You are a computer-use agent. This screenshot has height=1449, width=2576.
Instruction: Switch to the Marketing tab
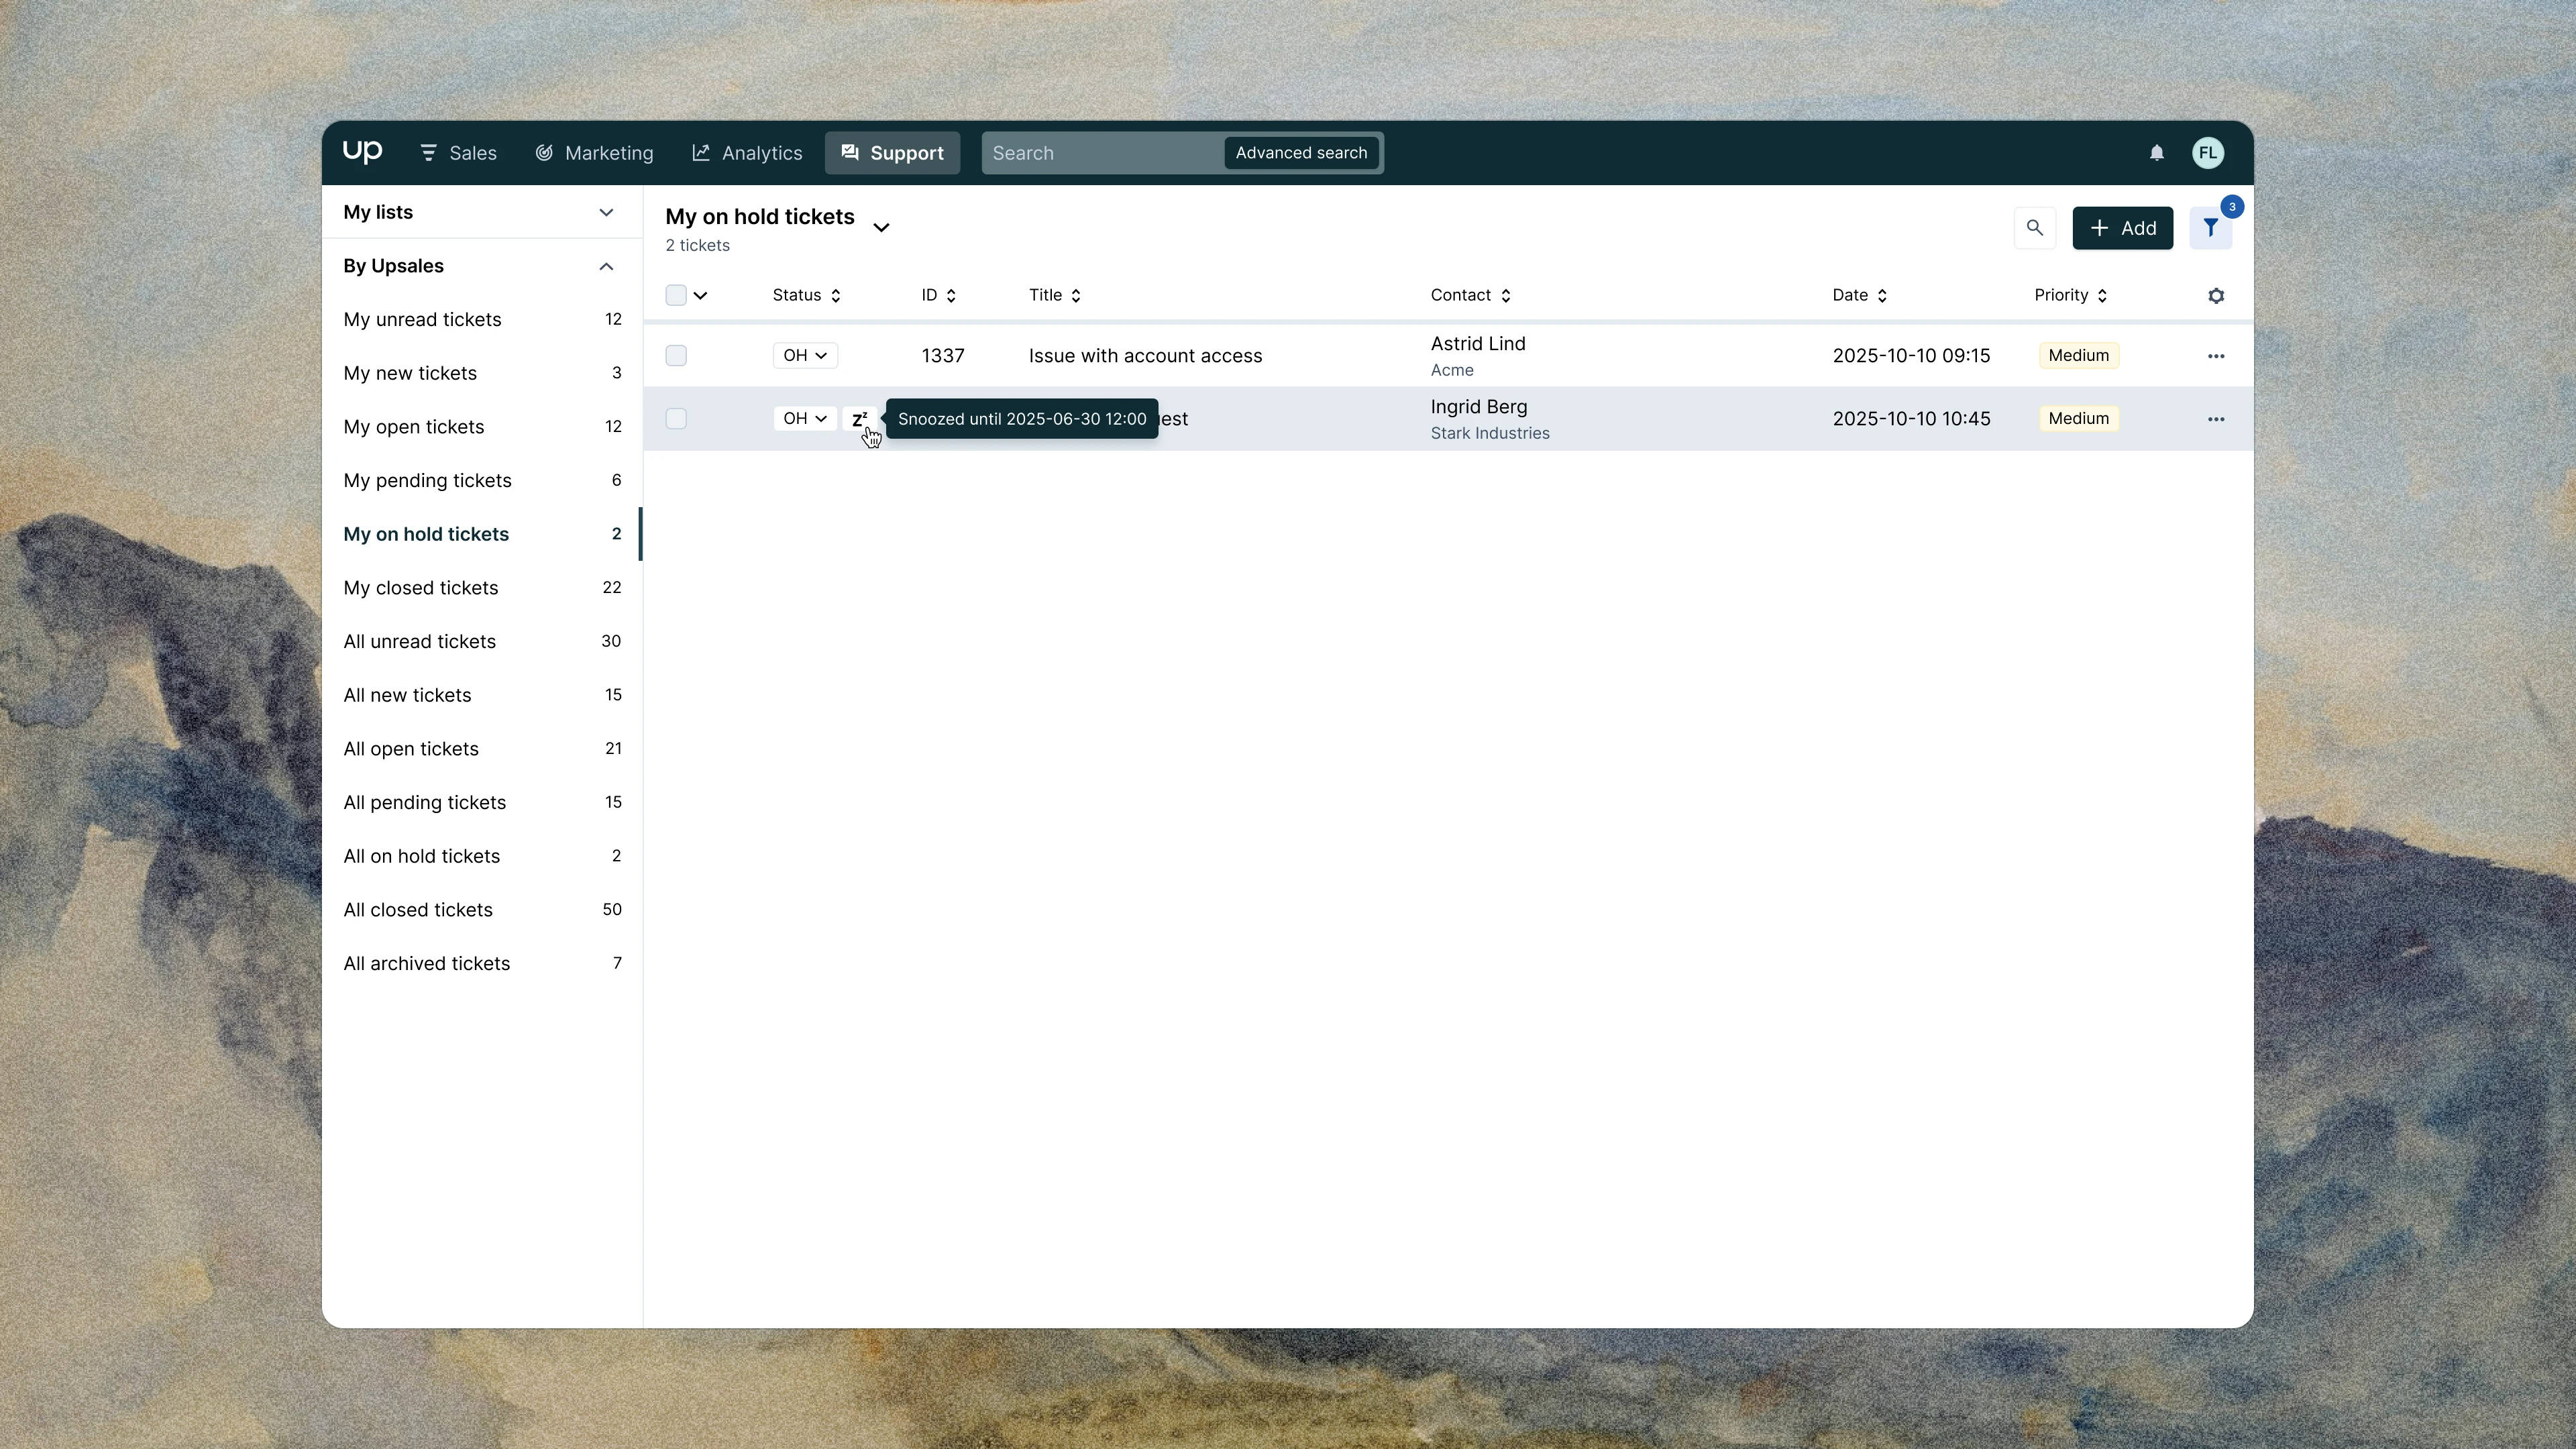coord(594,153)
